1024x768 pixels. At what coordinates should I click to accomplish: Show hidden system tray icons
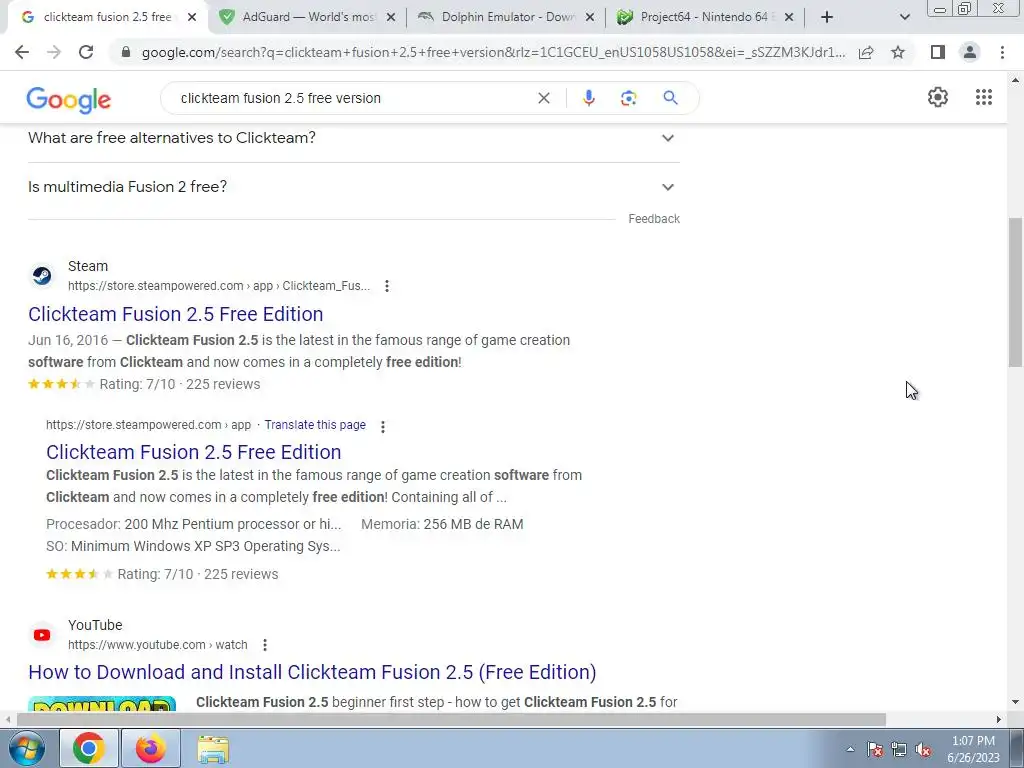click(x=850, y=749)
